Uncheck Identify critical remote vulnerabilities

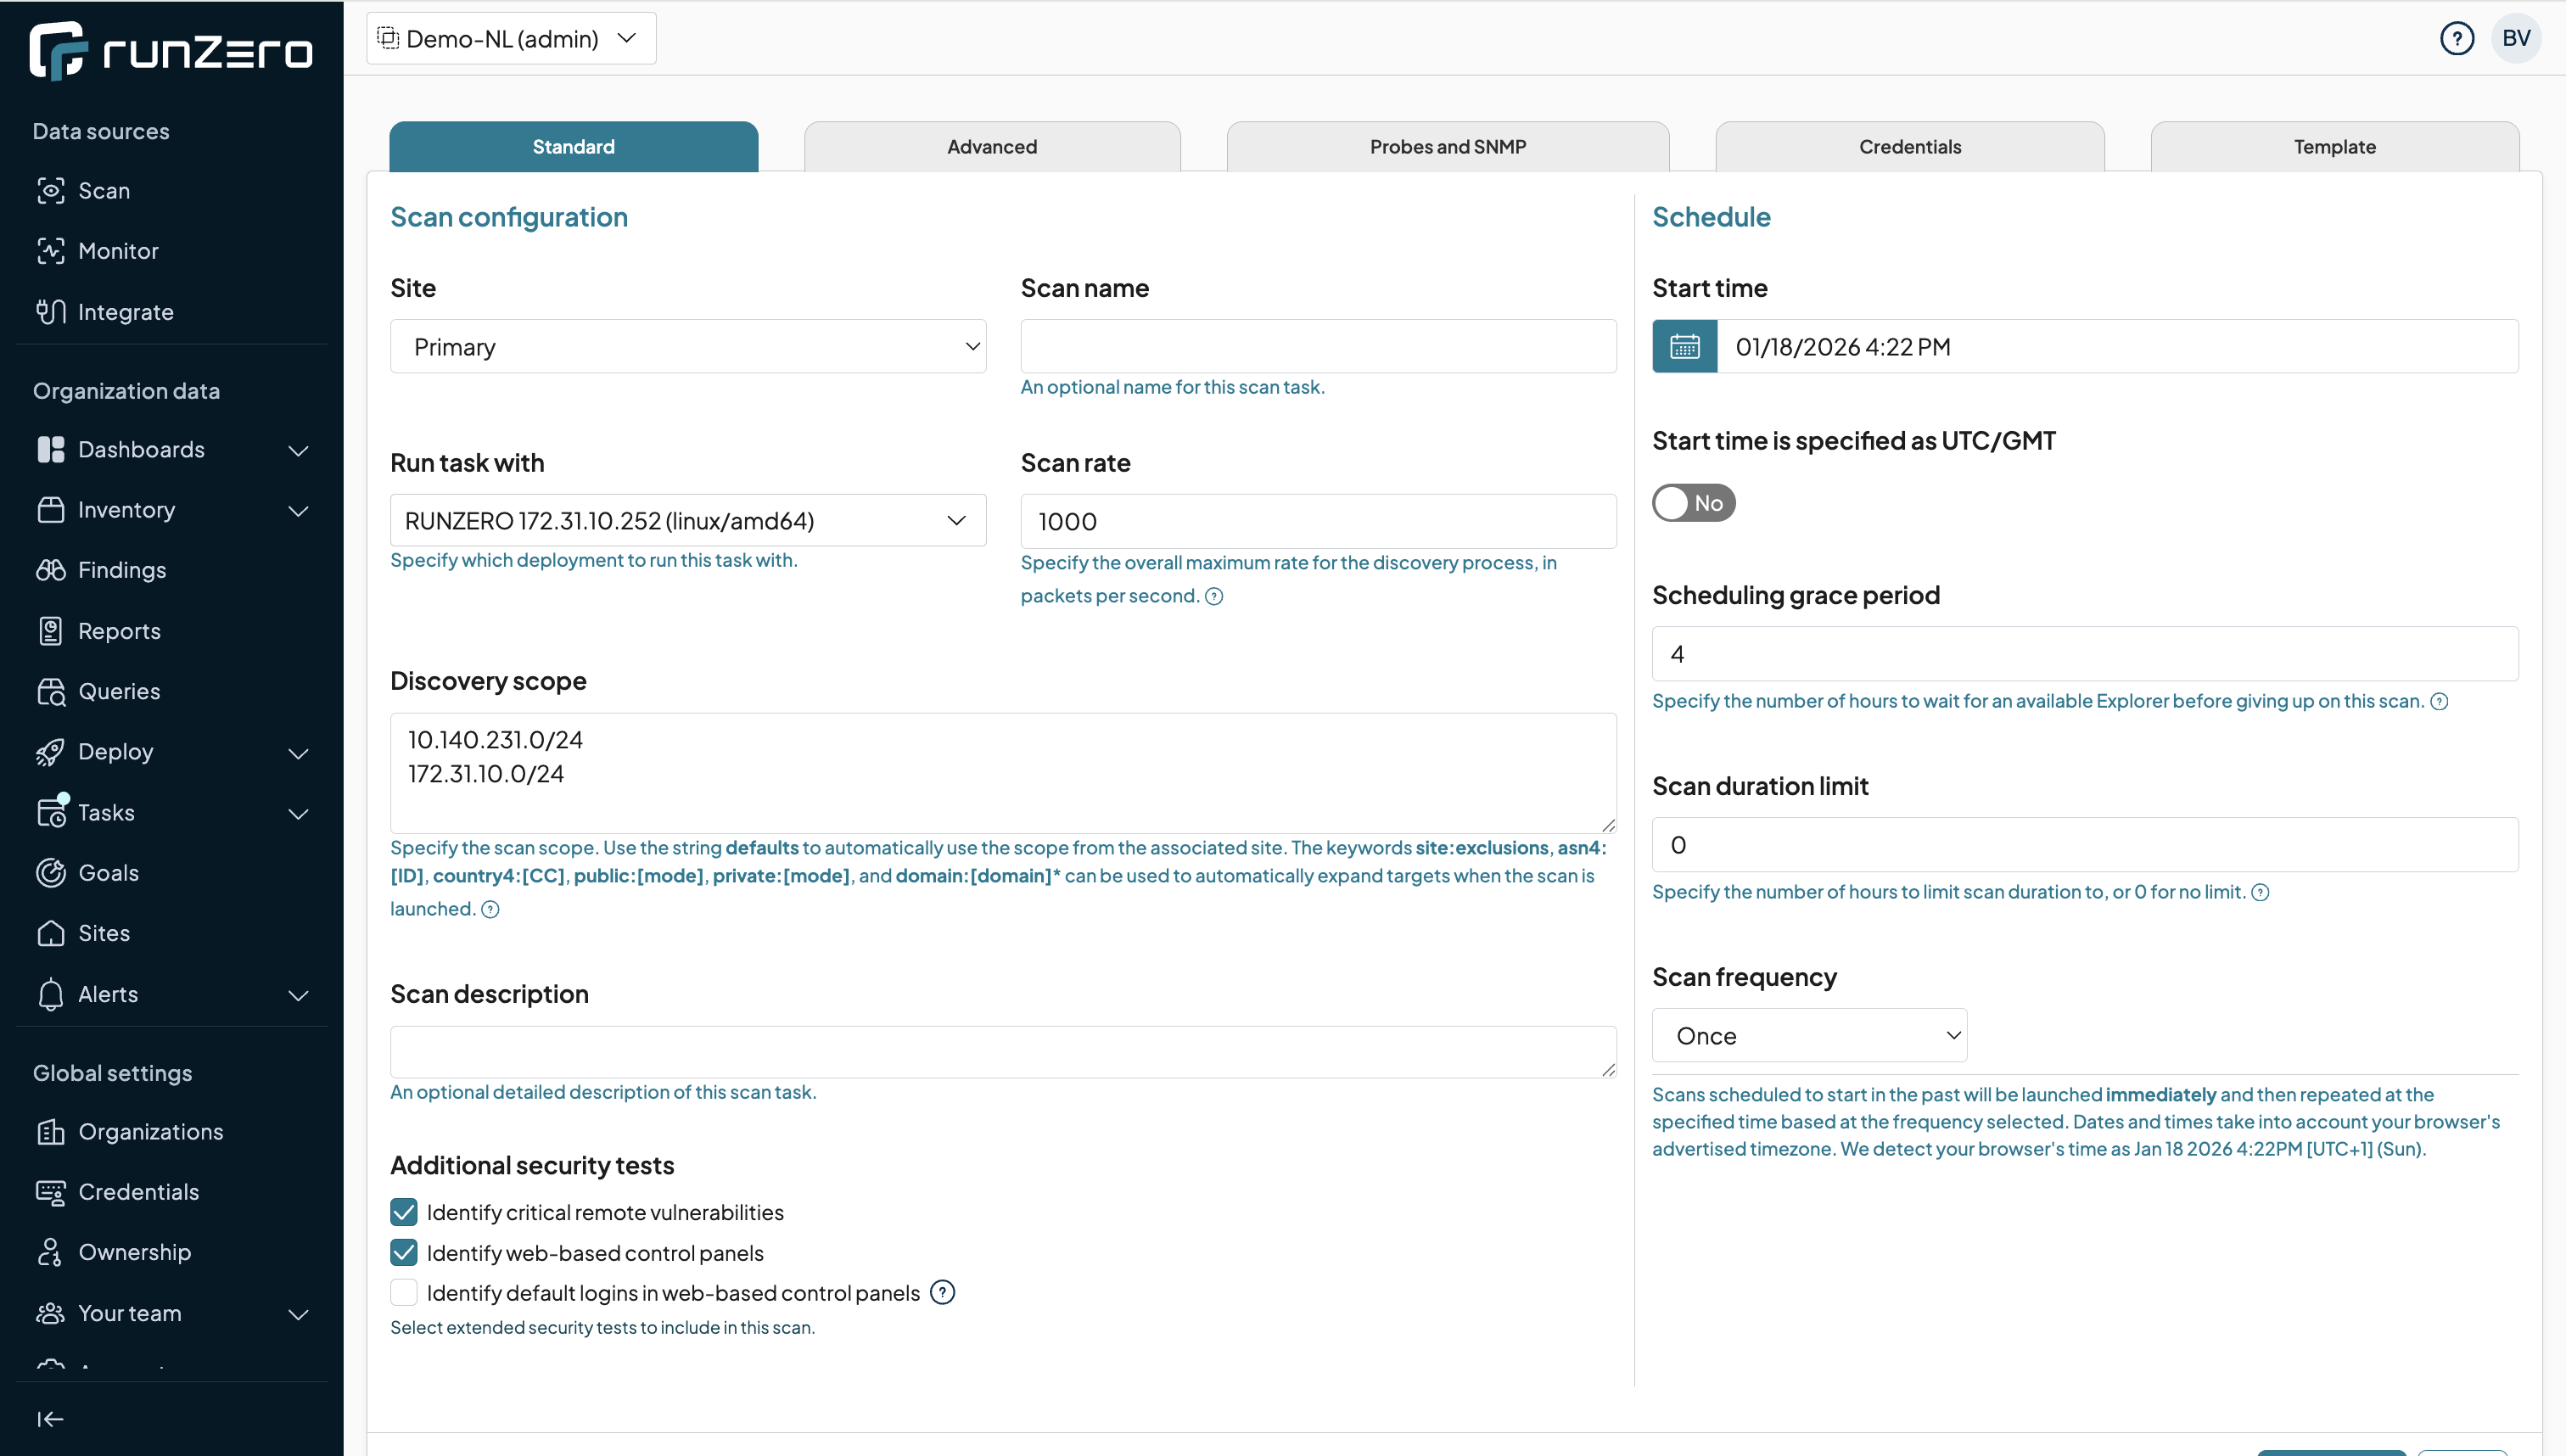[x=404, y=1212]
